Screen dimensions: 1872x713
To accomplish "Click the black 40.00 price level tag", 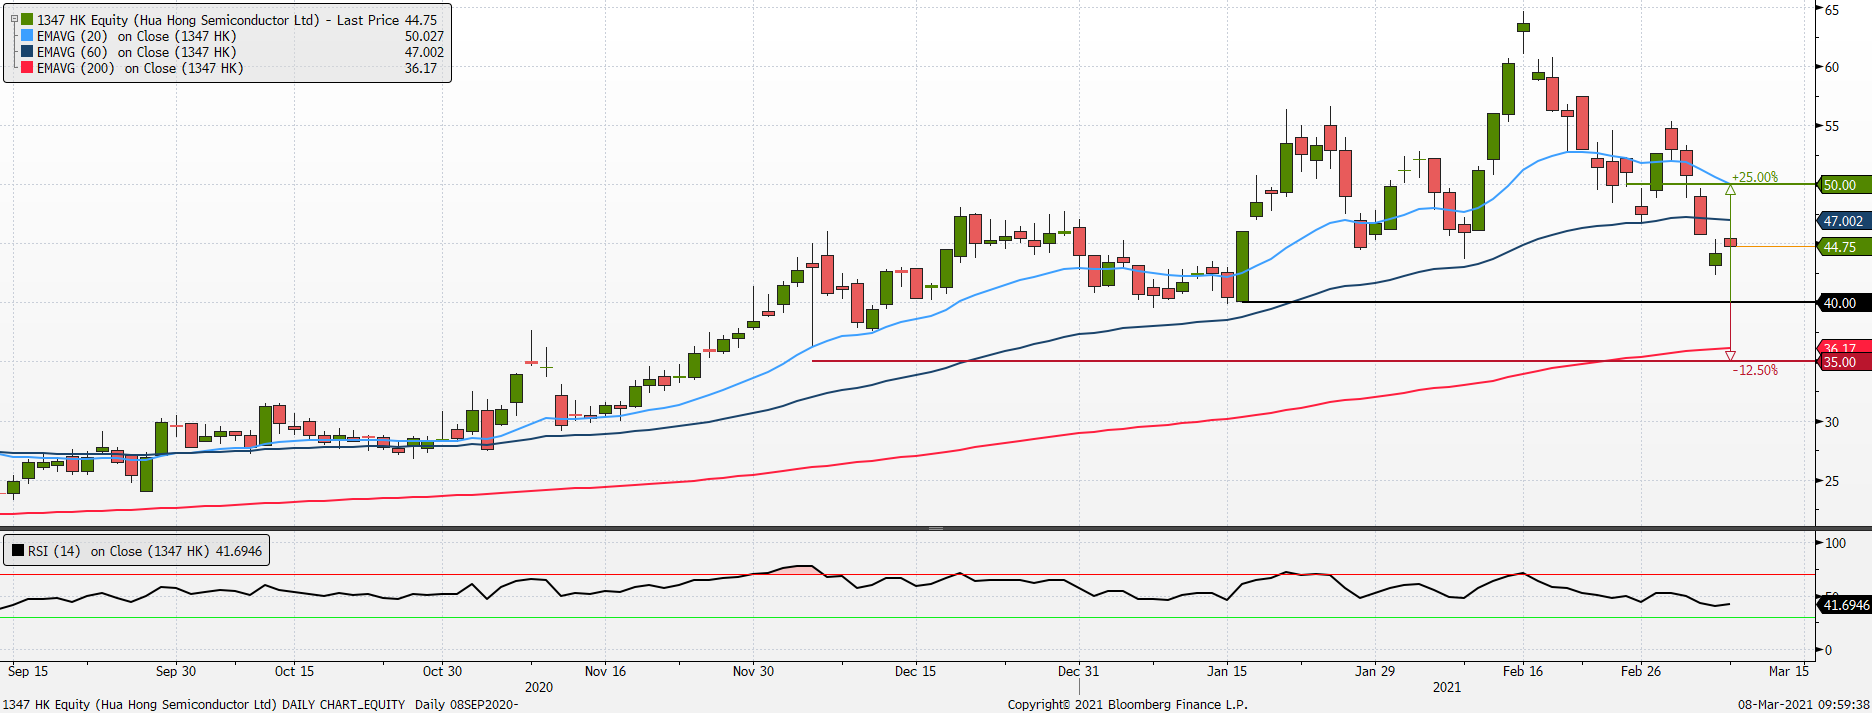I will pos(1843,303).
